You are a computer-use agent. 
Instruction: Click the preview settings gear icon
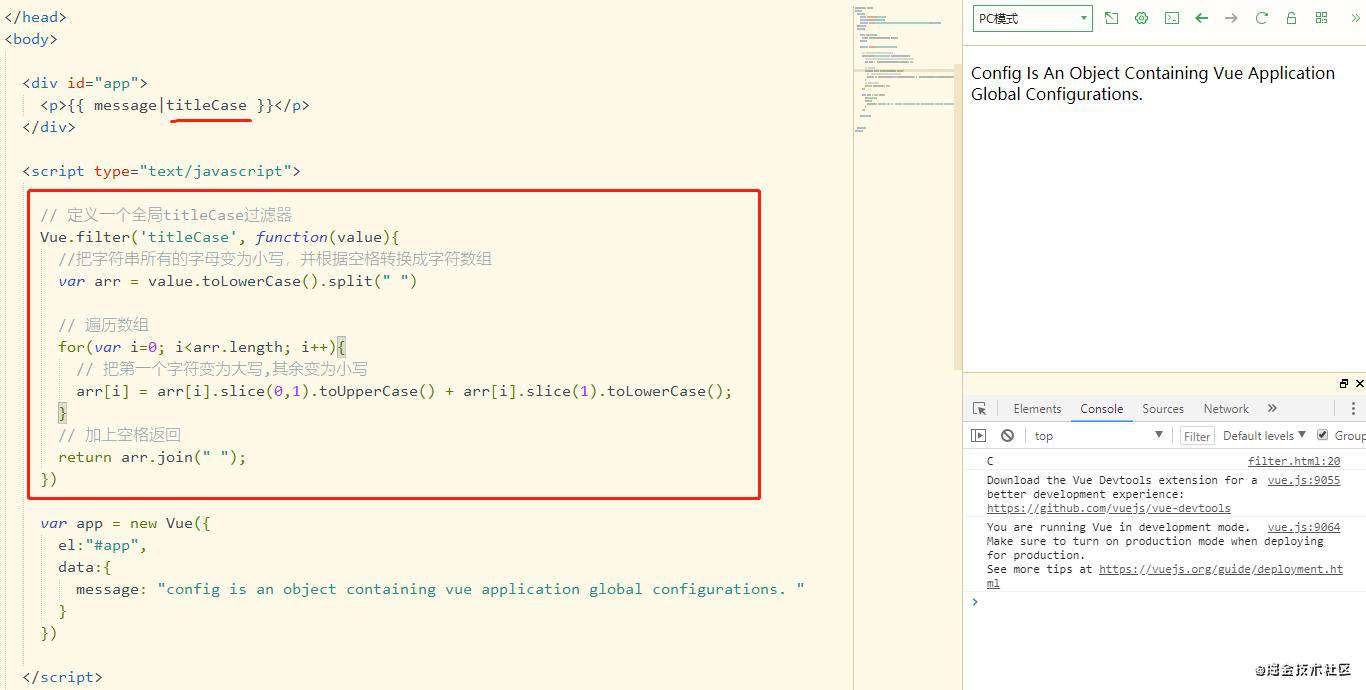(1141, 18)
